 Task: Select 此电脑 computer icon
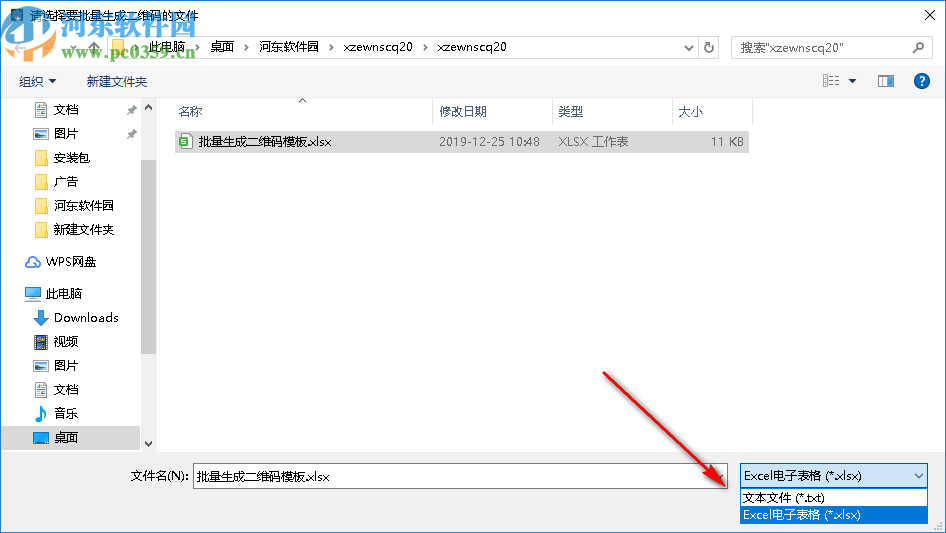point(33,294)
